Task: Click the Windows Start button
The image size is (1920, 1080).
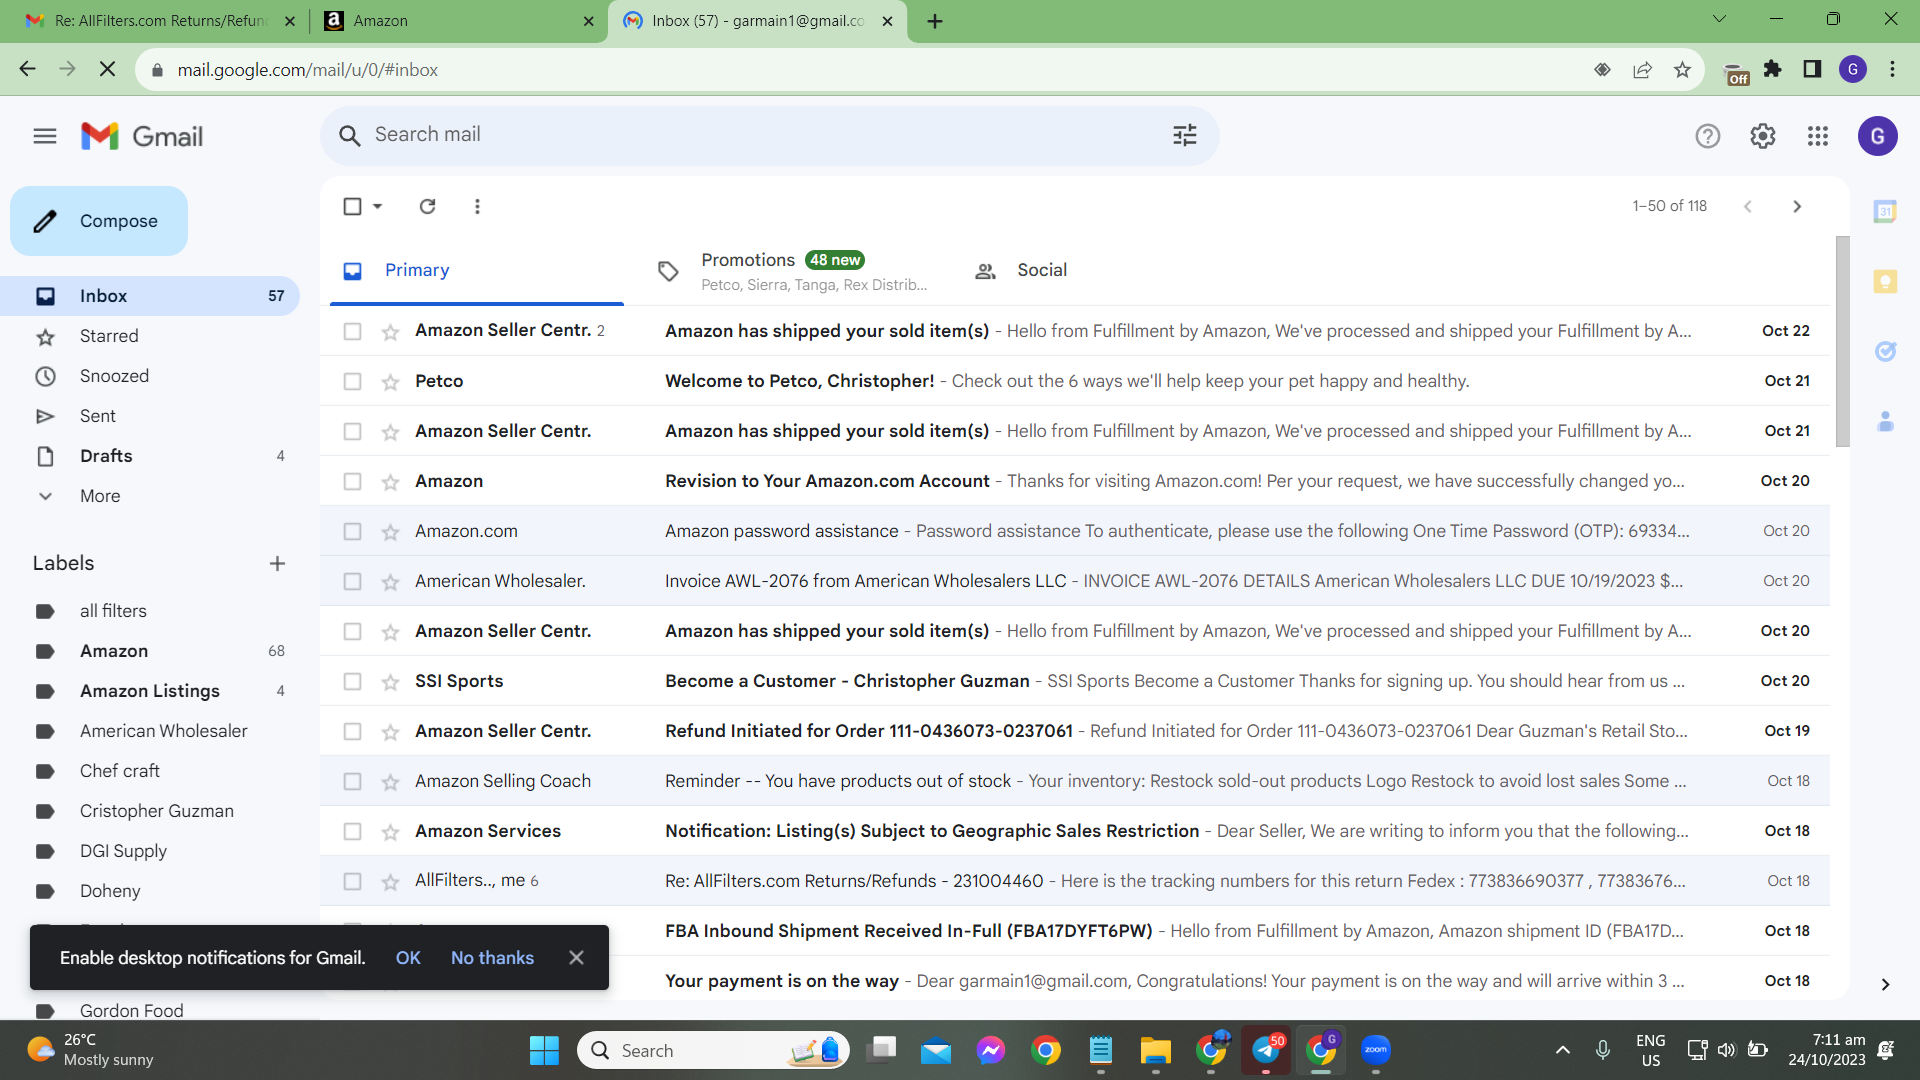Action: point(544,1050)
